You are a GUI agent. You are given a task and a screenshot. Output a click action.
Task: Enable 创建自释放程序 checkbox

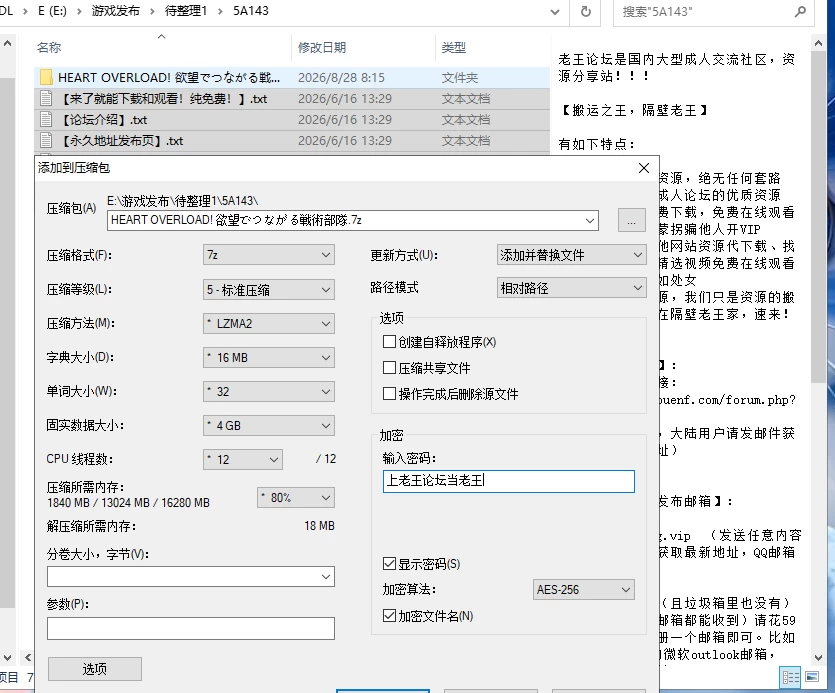click(389, 342)
